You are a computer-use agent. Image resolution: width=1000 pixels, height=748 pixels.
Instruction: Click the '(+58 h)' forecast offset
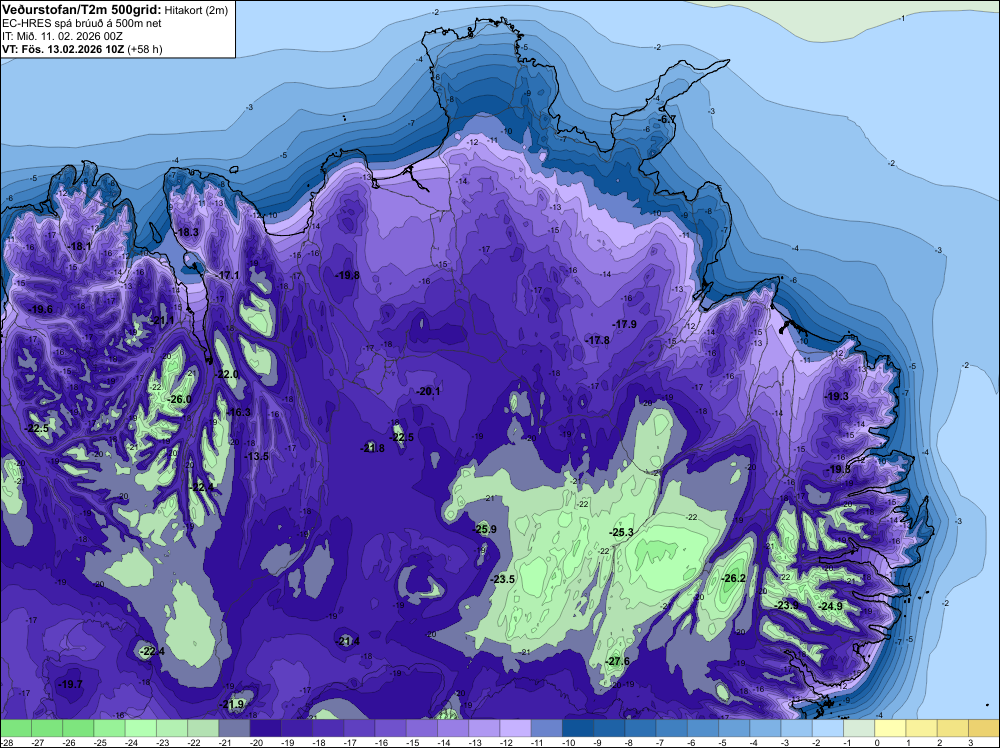145,49
